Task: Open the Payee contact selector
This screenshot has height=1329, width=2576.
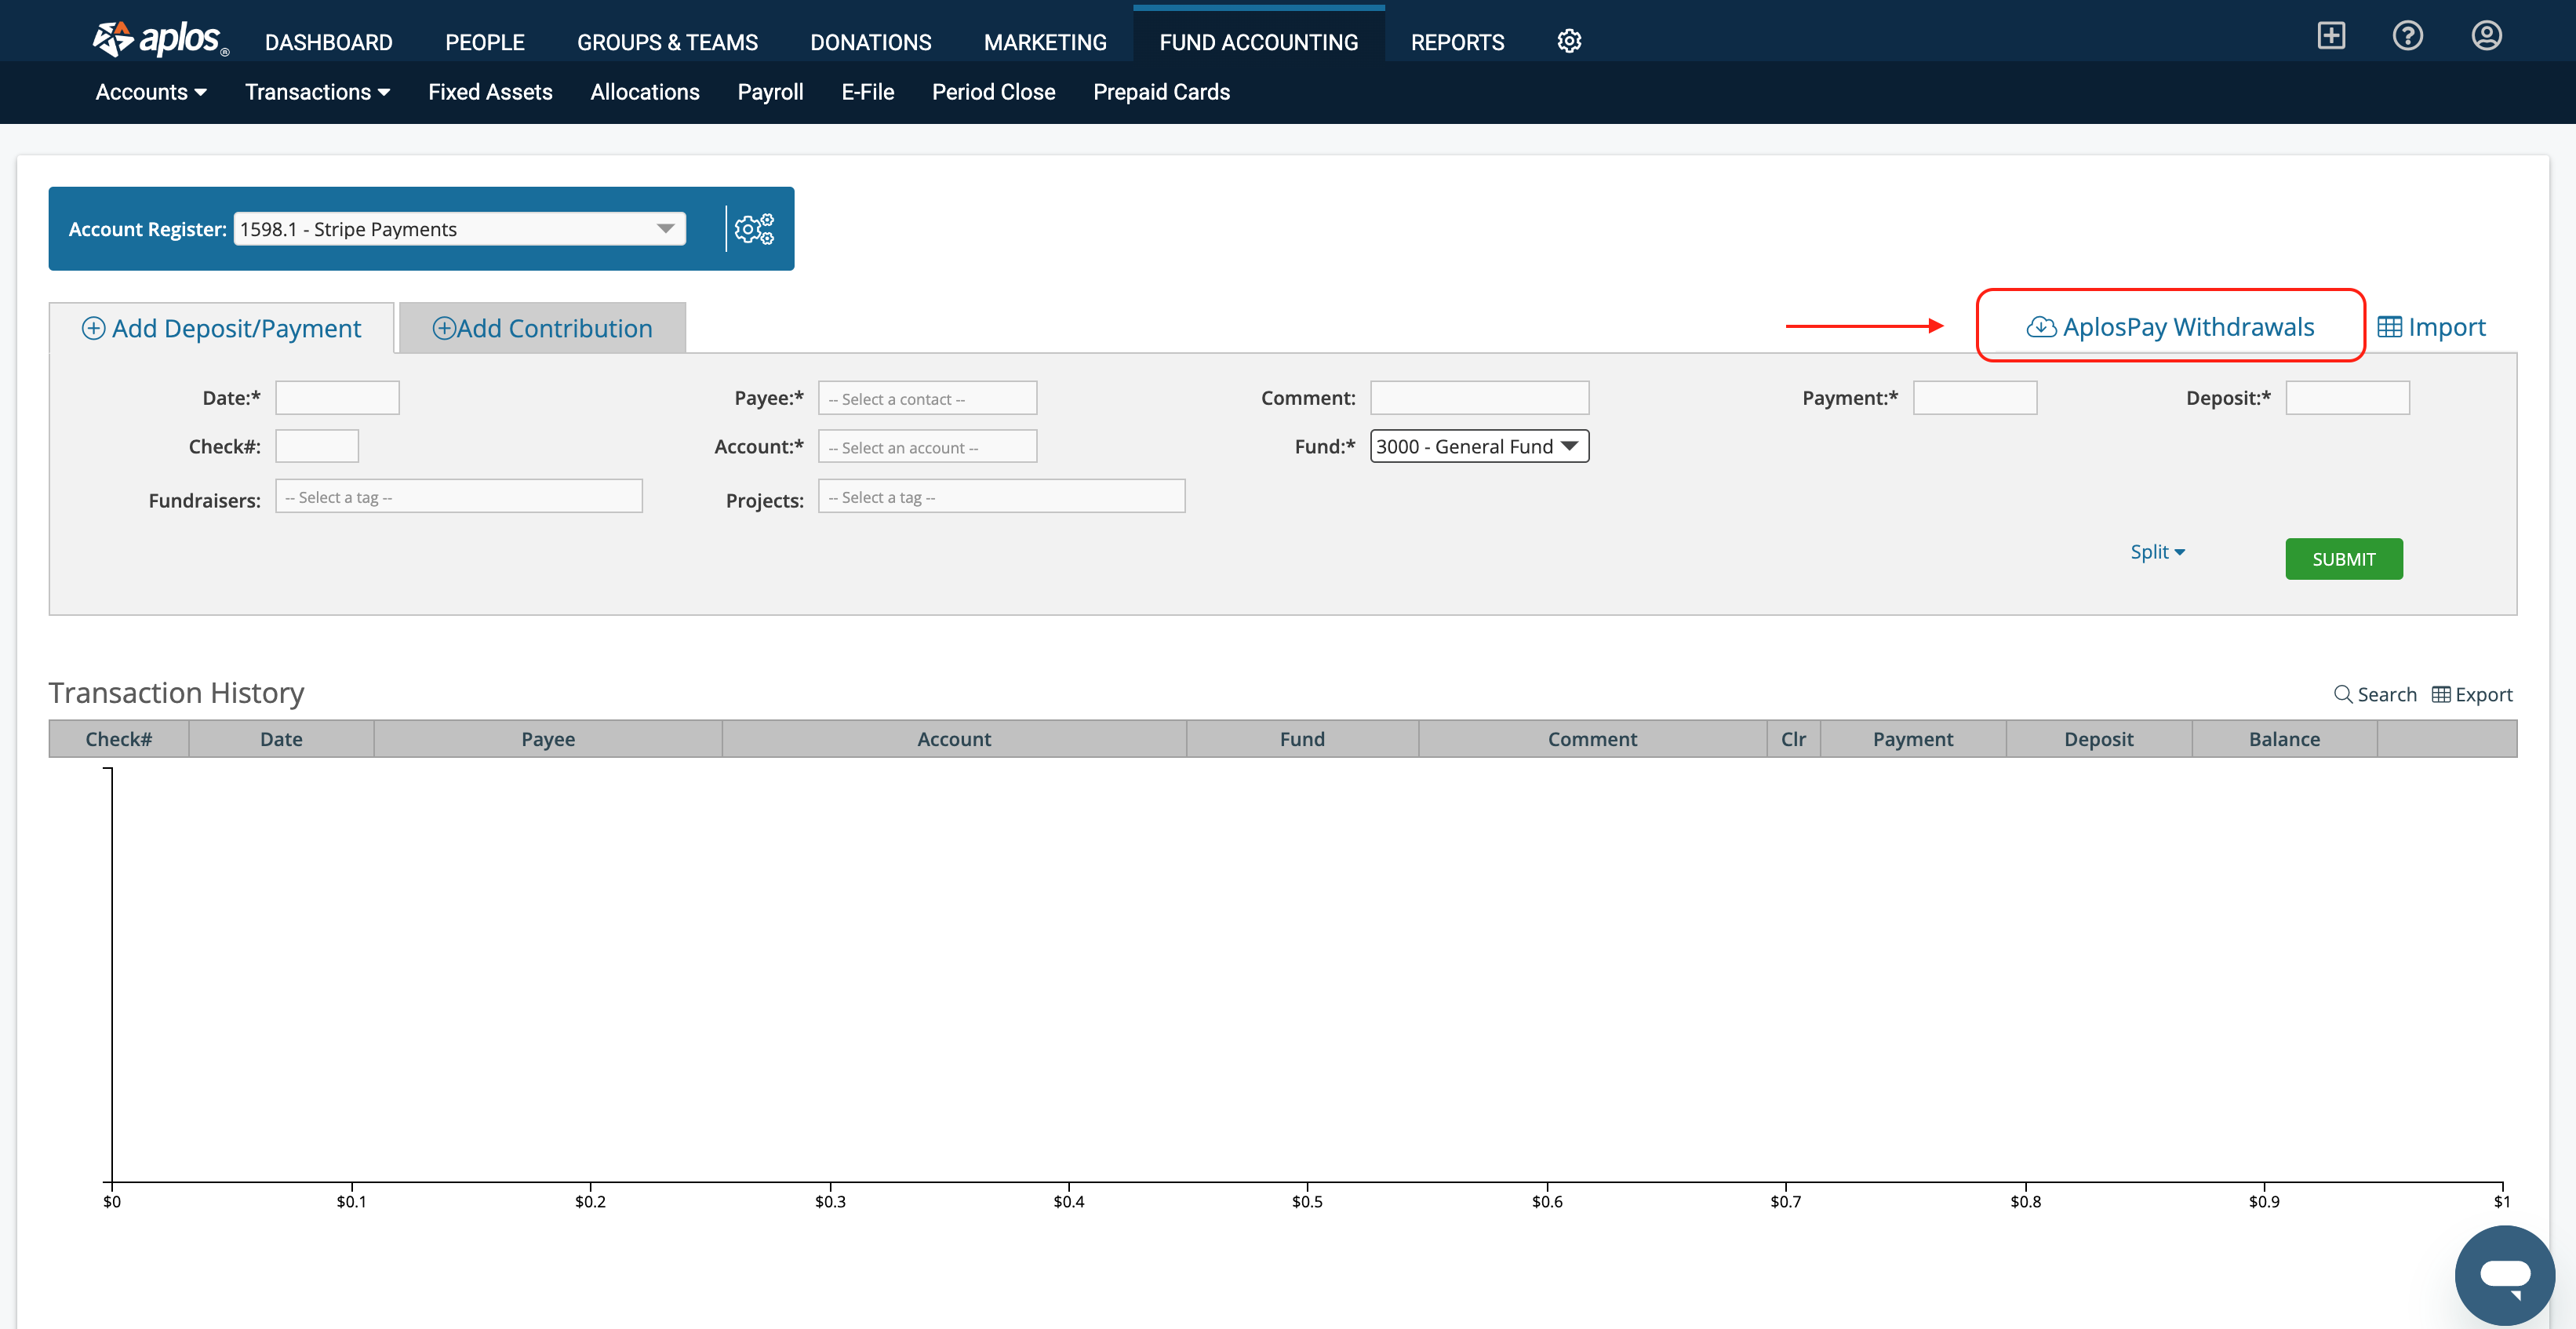Action: pyautogui.click(x=927, y=398)
